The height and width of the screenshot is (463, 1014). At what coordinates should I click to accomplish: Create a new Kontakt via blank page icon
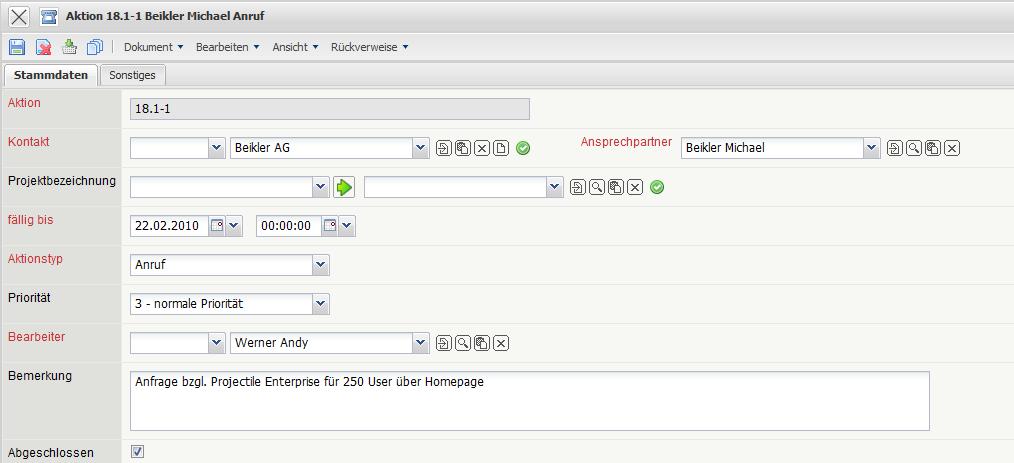pos(501,148)
